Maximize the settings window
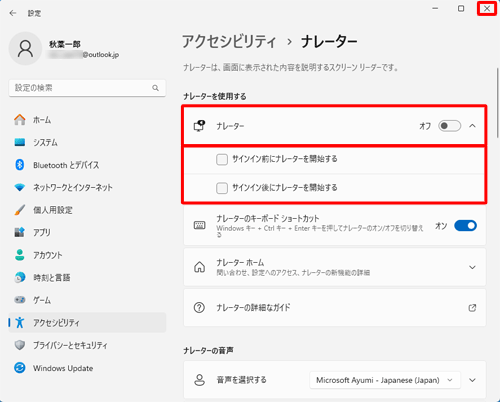 (x=461, y=8)
